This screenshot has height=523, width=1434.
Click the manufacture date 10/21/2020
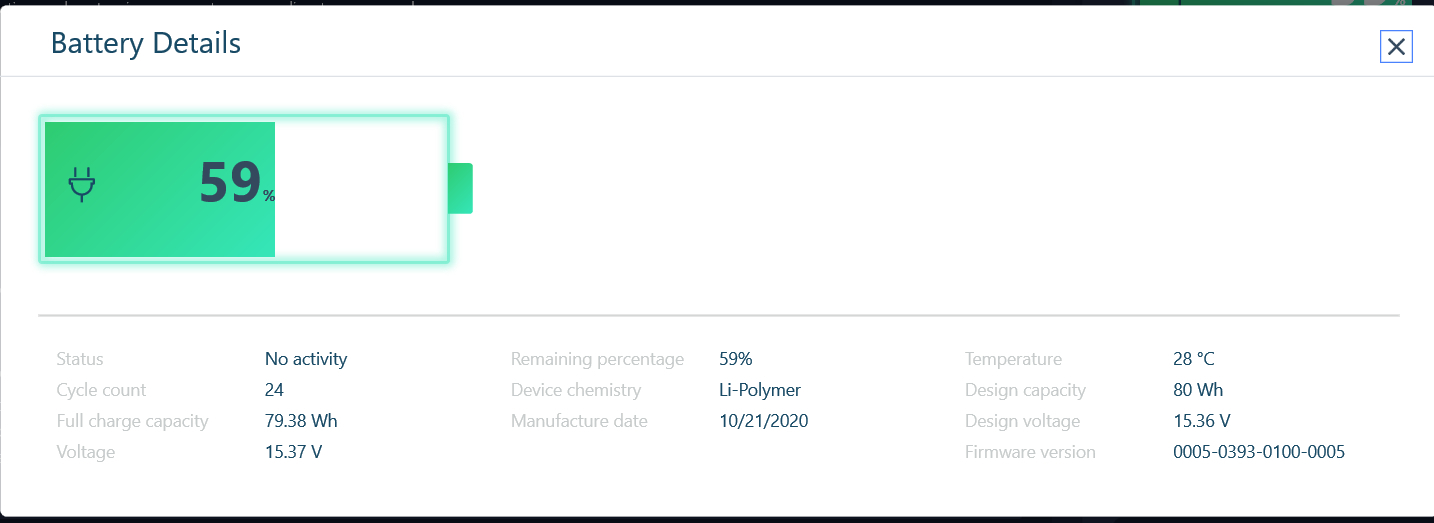[763, 421]
